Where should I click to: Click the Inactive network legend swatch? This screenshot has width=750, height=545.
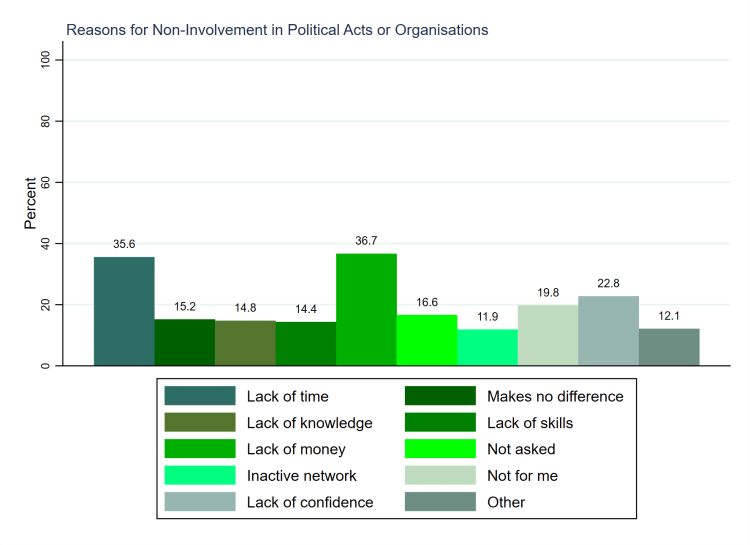200,476
